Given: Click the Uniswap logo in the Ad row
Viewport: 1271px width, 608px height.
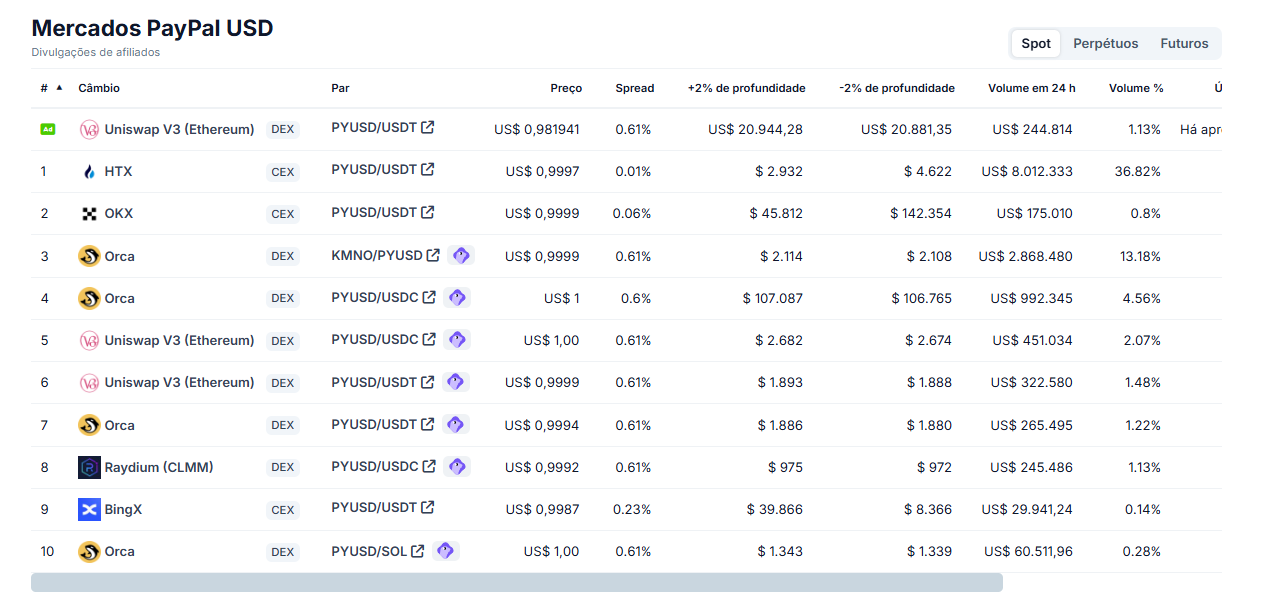Looking at the screenshot, I should pyautogui.click(x=90, y=129).
